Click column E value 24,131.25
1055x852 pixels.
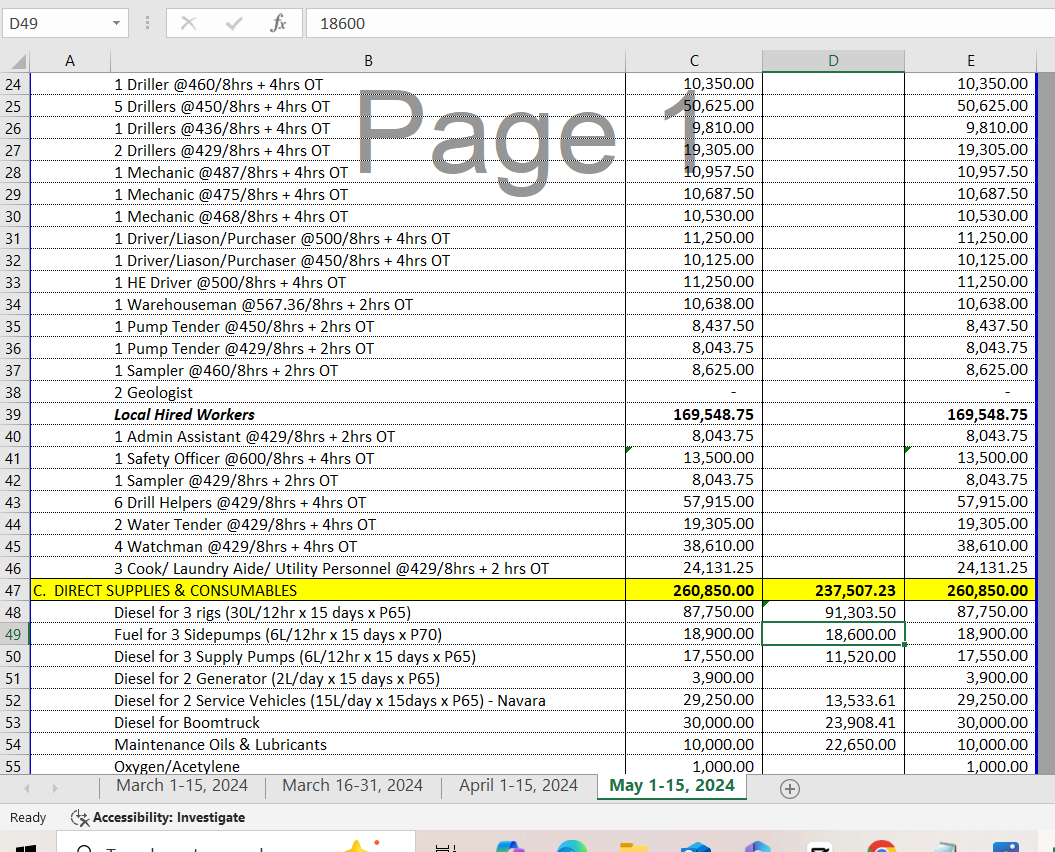click(x=970, y=569)
